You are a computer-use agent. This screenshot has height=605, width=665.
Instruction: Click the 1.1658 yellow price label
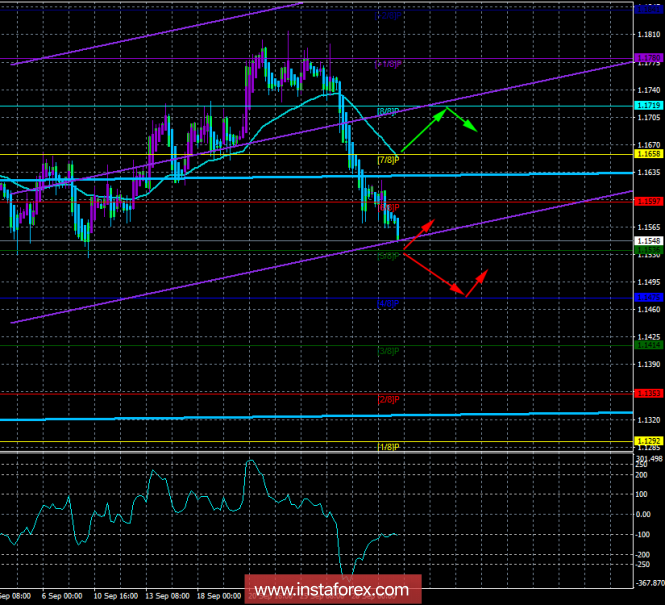(x=648, y=154)
